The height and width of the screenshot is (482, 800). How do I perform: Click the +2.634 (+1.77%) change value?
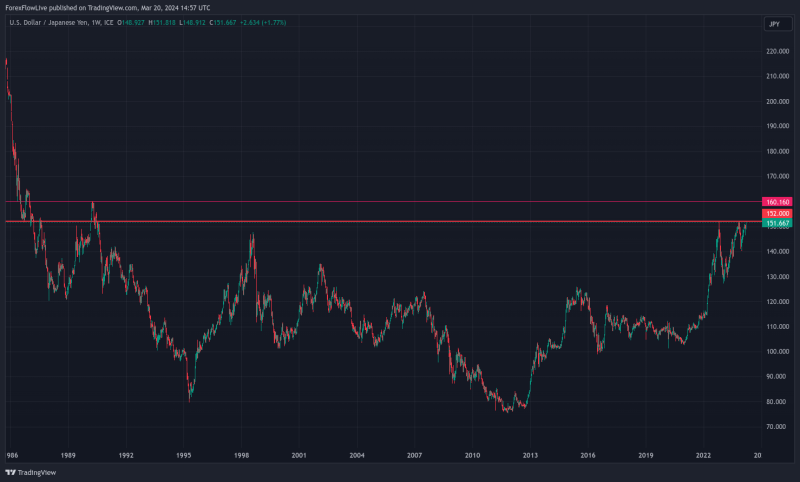click(263, 22)
